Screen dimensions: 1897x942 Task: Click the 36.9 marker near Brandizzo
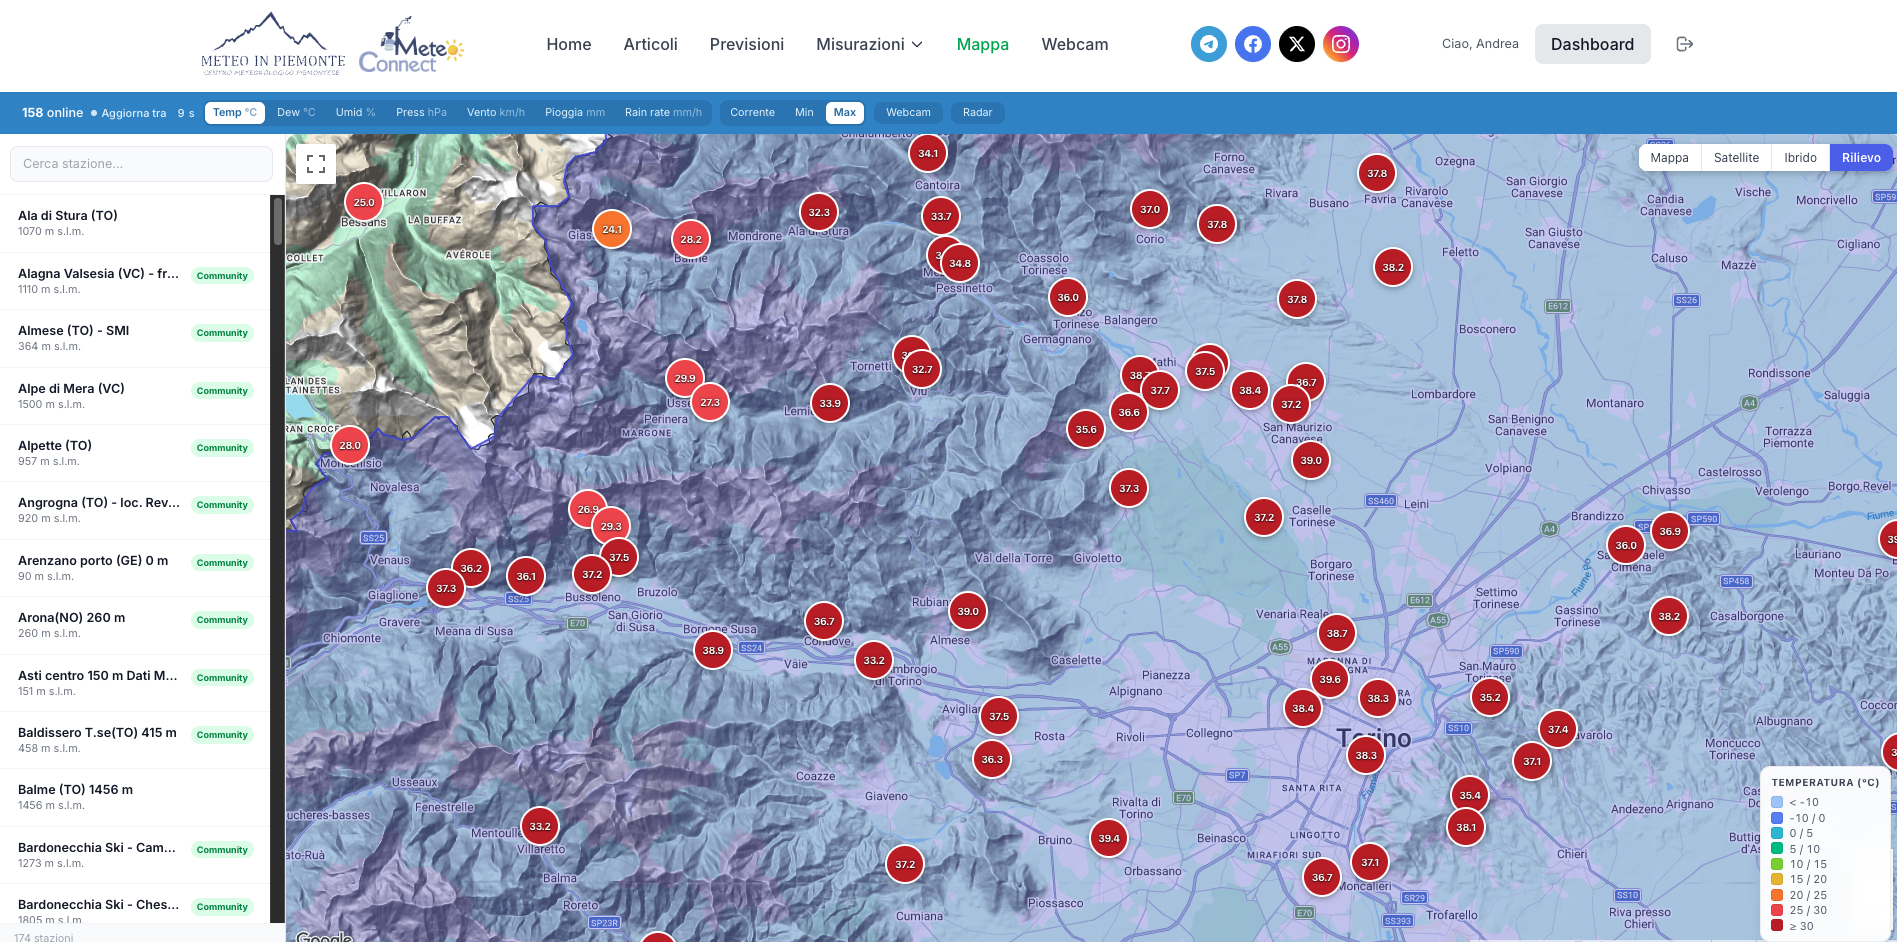(1670, 531)
